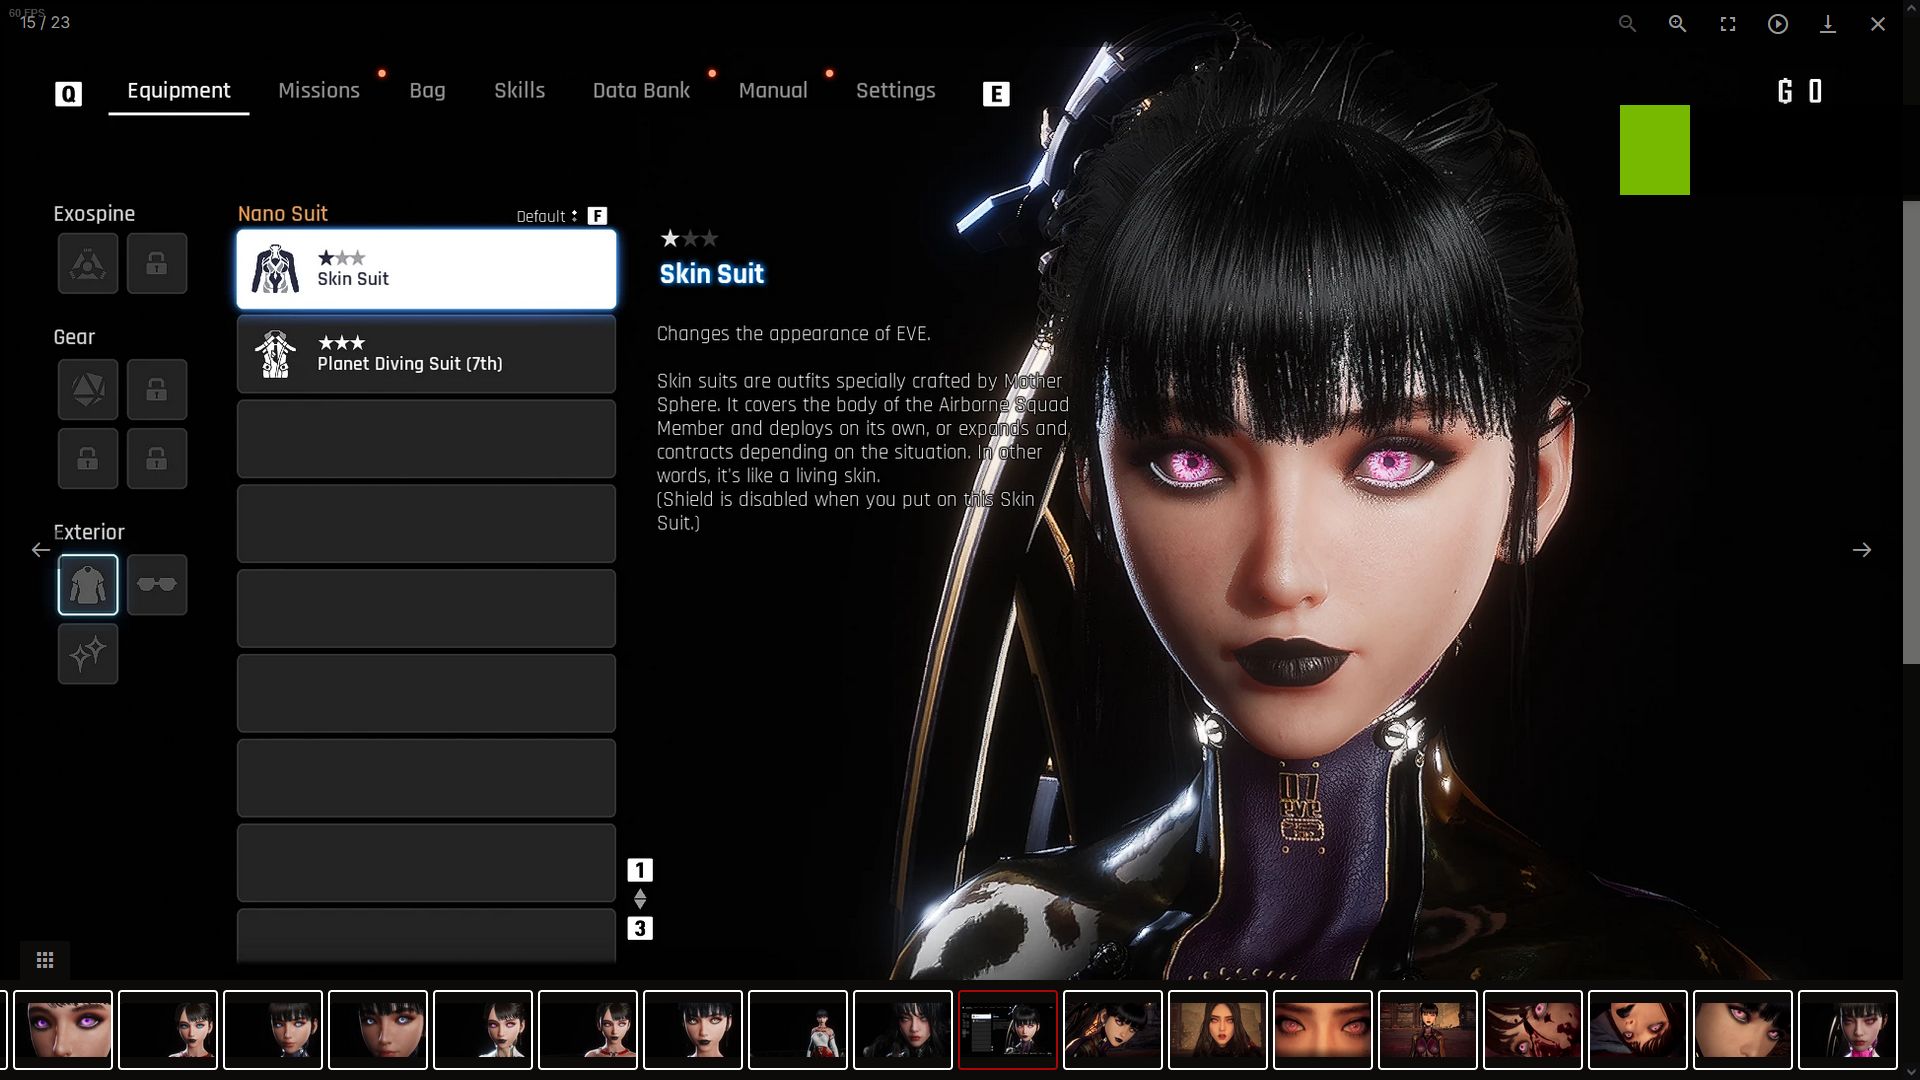Start the slideshow playback

pyautogui.click(x=1777, y=23)
